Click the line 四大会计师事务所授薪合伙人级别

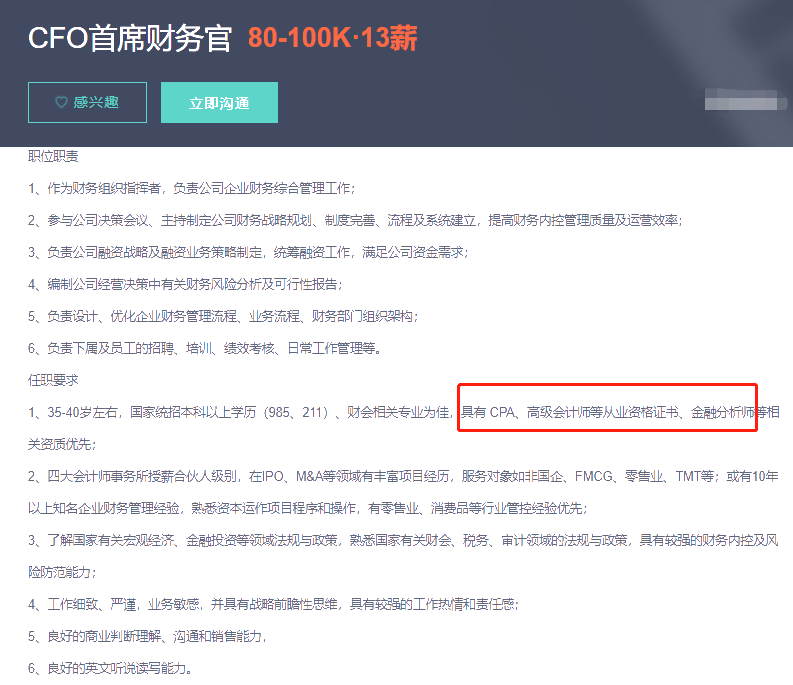tap(403, 476)
